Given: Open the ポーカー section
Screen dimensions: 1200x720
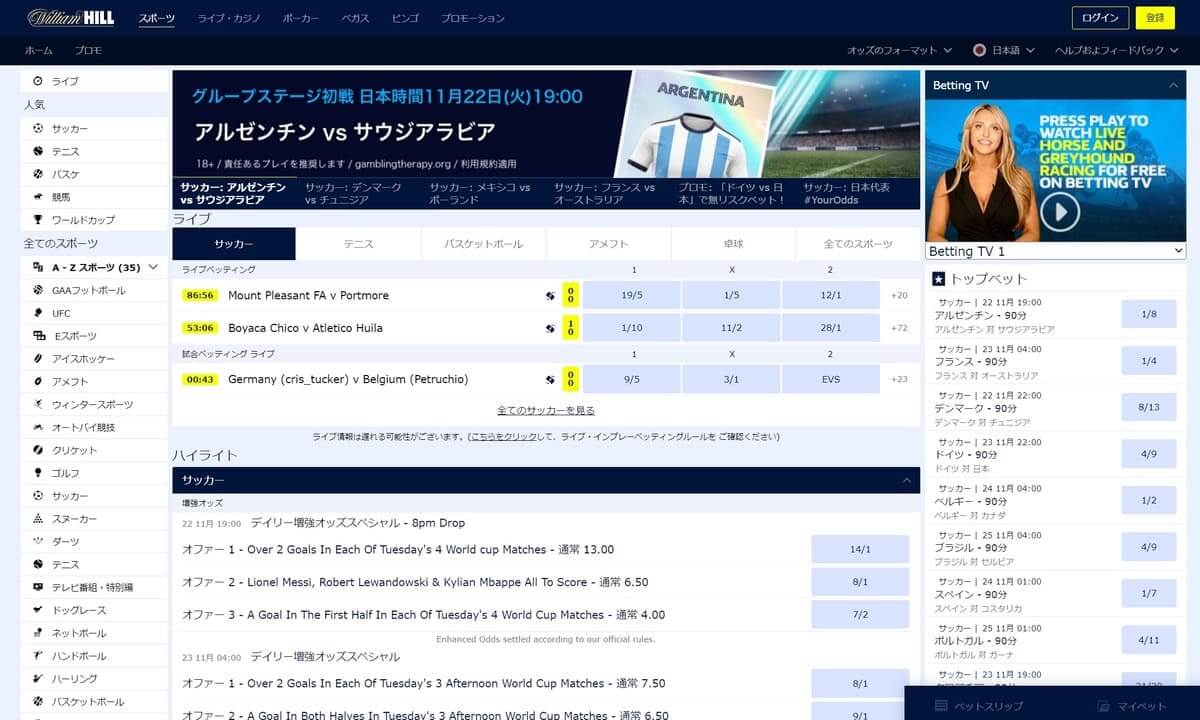Looking at the screenshot, I should click(x=301, y=18).
